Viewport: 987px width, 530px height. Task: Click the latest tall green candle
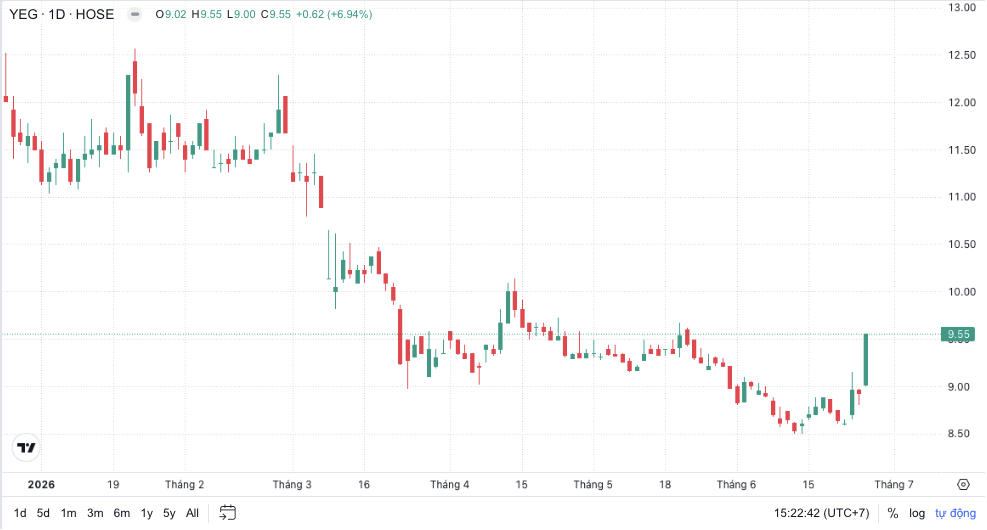(x=866, y=359)
